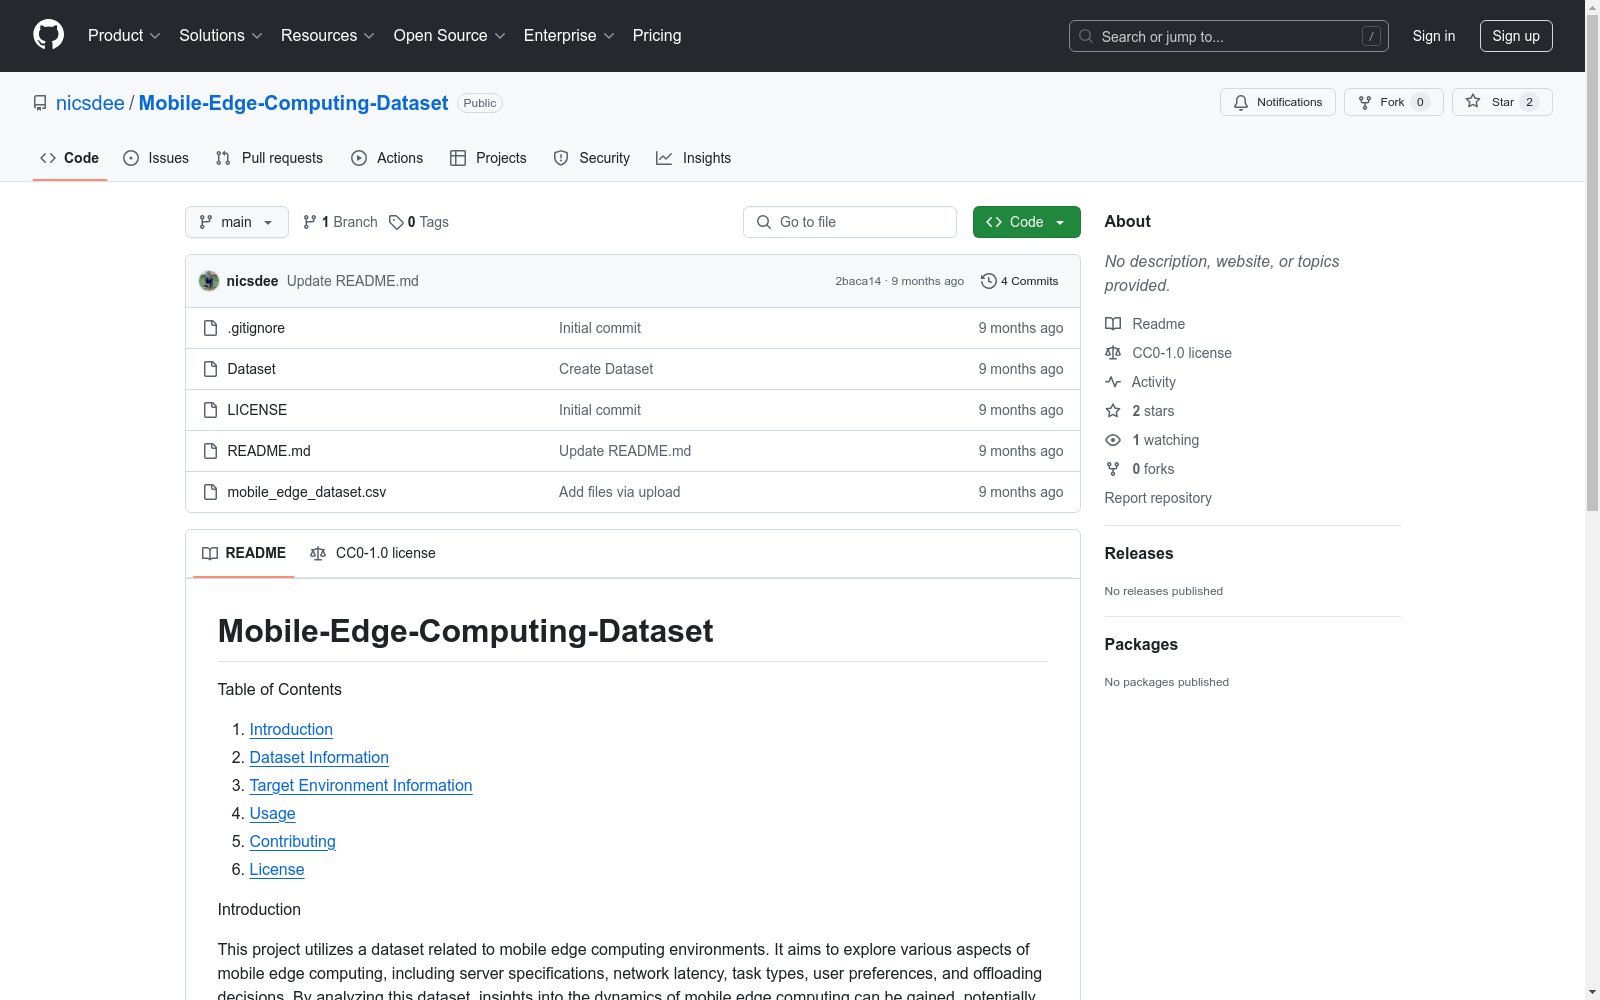Screen dimensions: 1600x1000
Task: Open the Product dropdown menu
Action: (124, 35)
